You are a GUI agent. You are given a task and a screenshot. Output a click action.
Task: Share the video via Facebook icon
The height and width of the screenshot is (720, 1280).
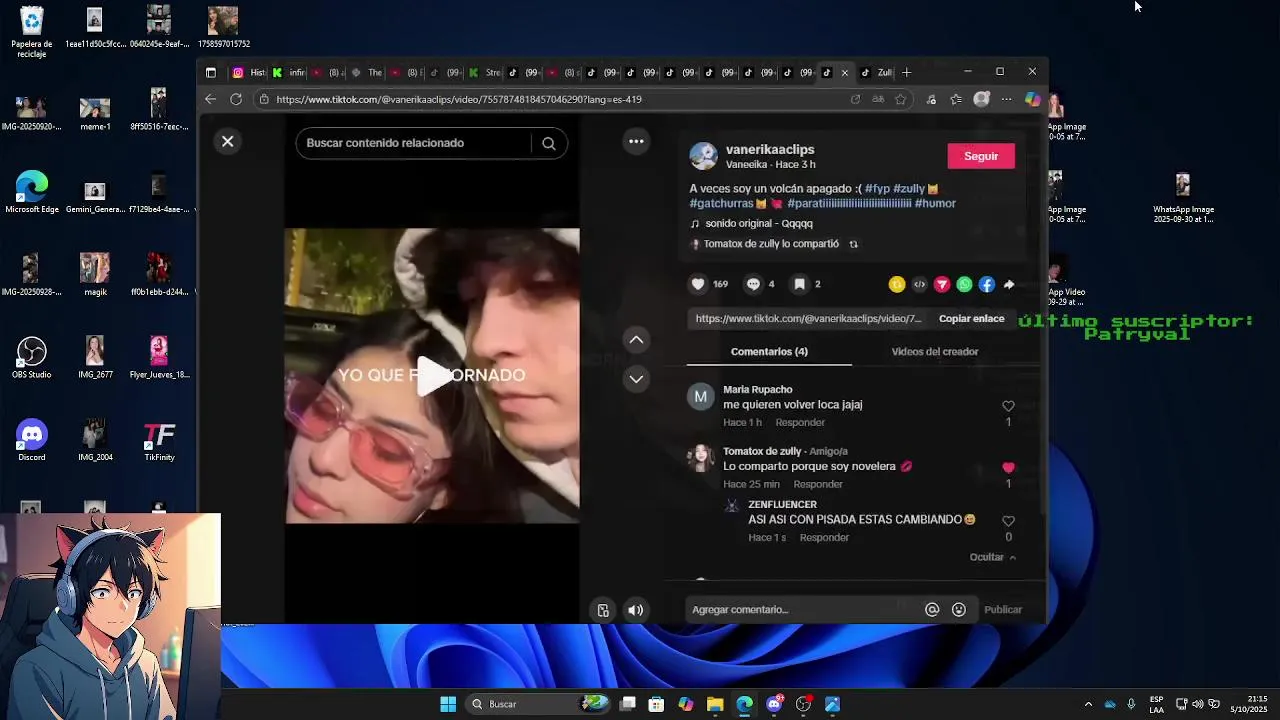pos(986,285)
